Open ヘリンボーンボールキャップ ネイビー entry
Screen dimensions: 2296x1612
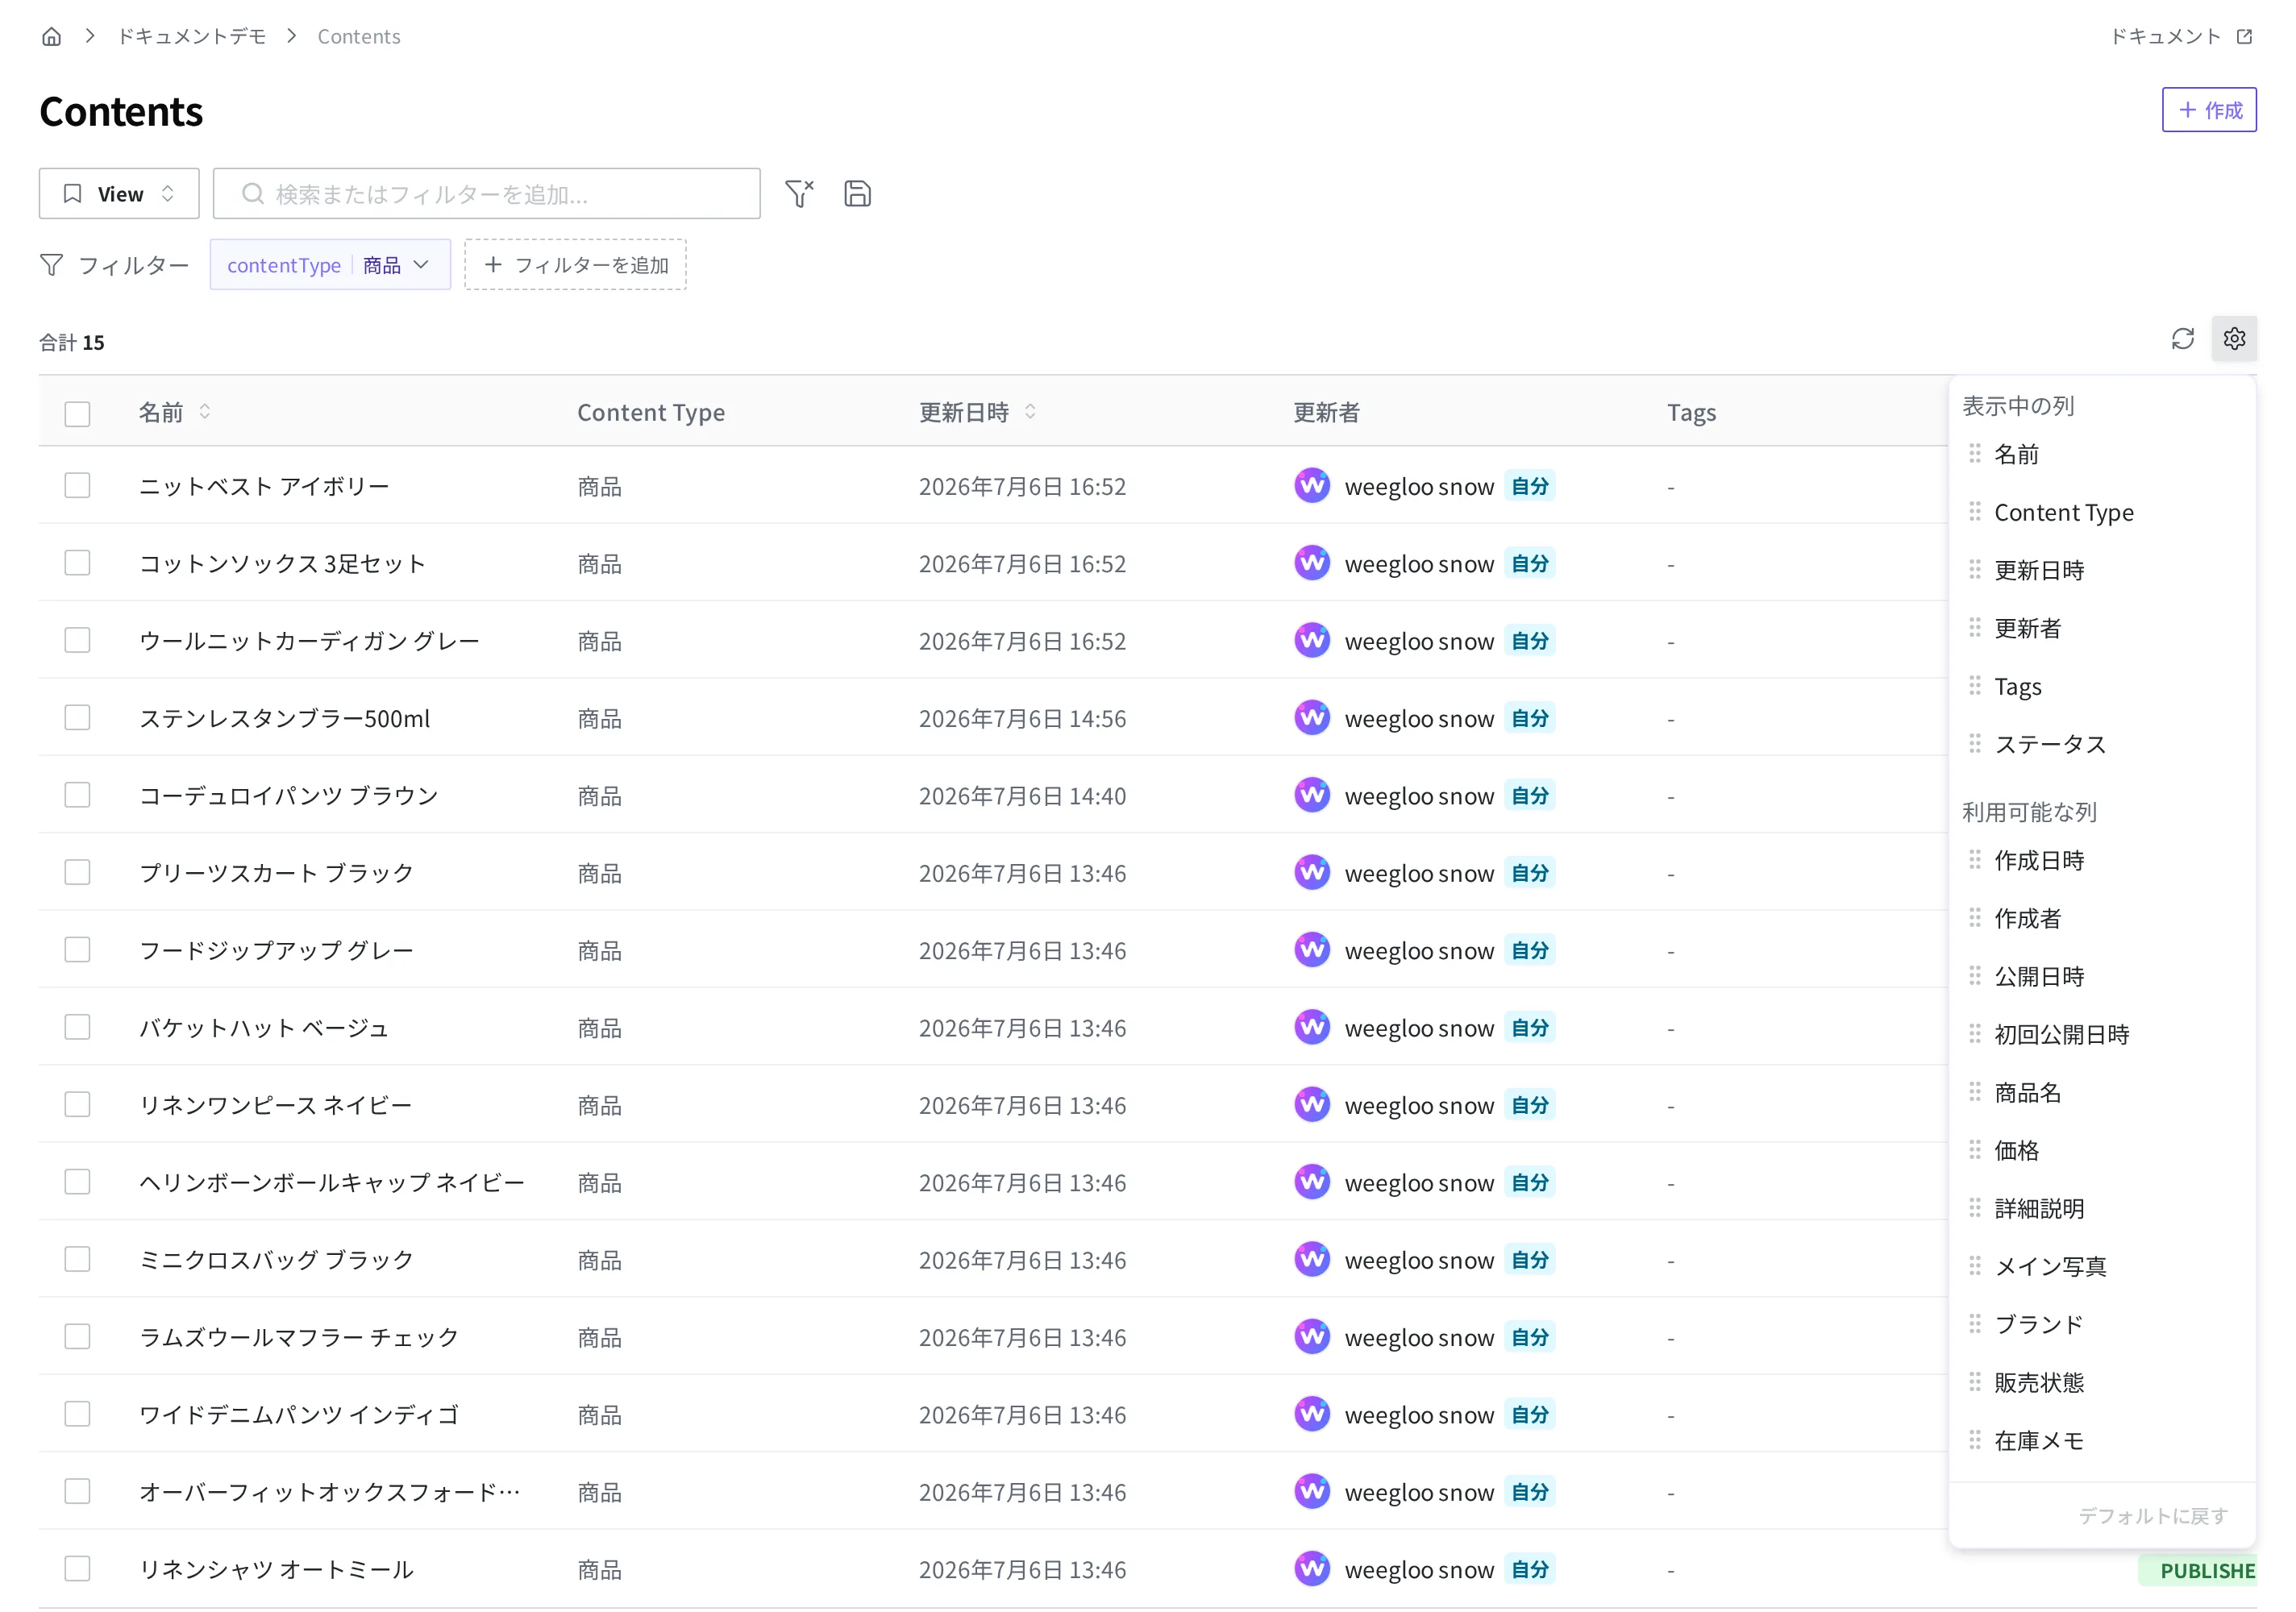click(332, 1183)
